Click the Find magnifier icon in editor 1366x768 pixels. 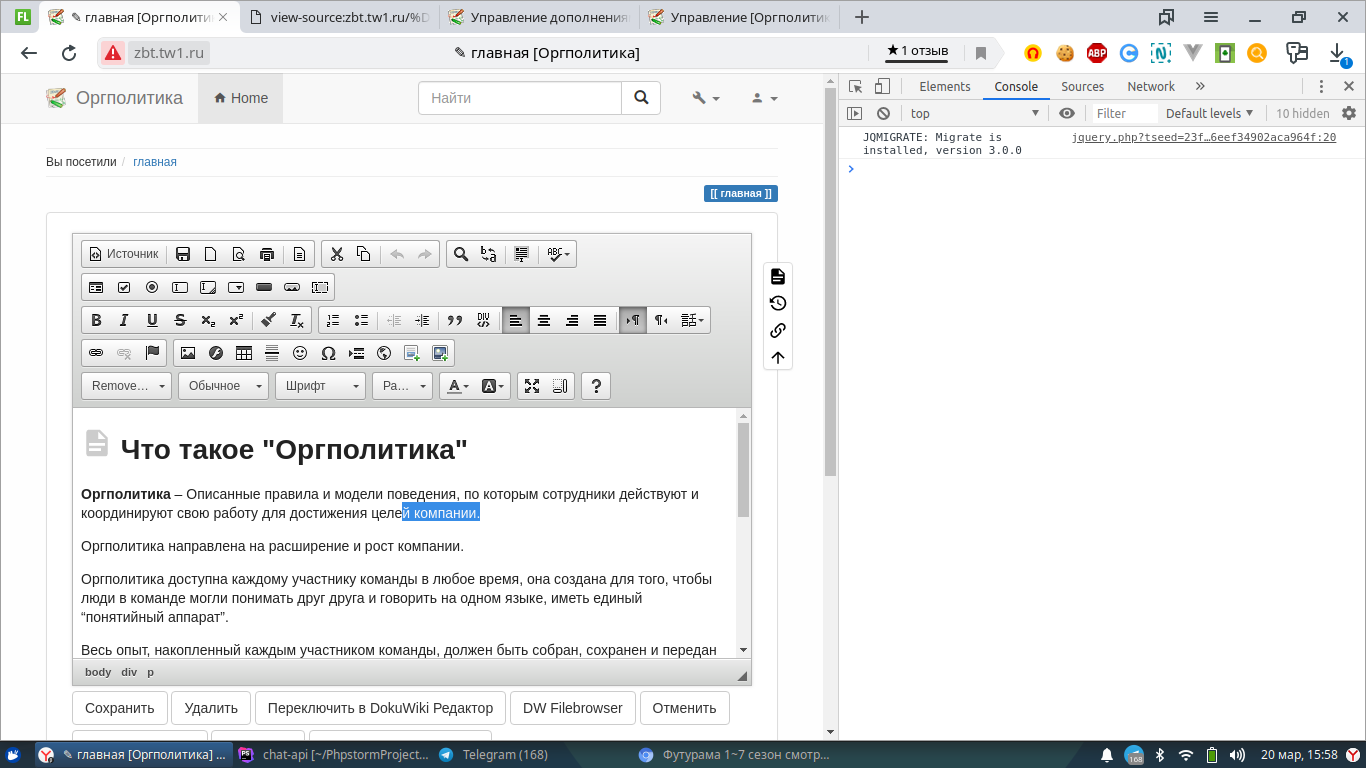(x=461, y=254)
